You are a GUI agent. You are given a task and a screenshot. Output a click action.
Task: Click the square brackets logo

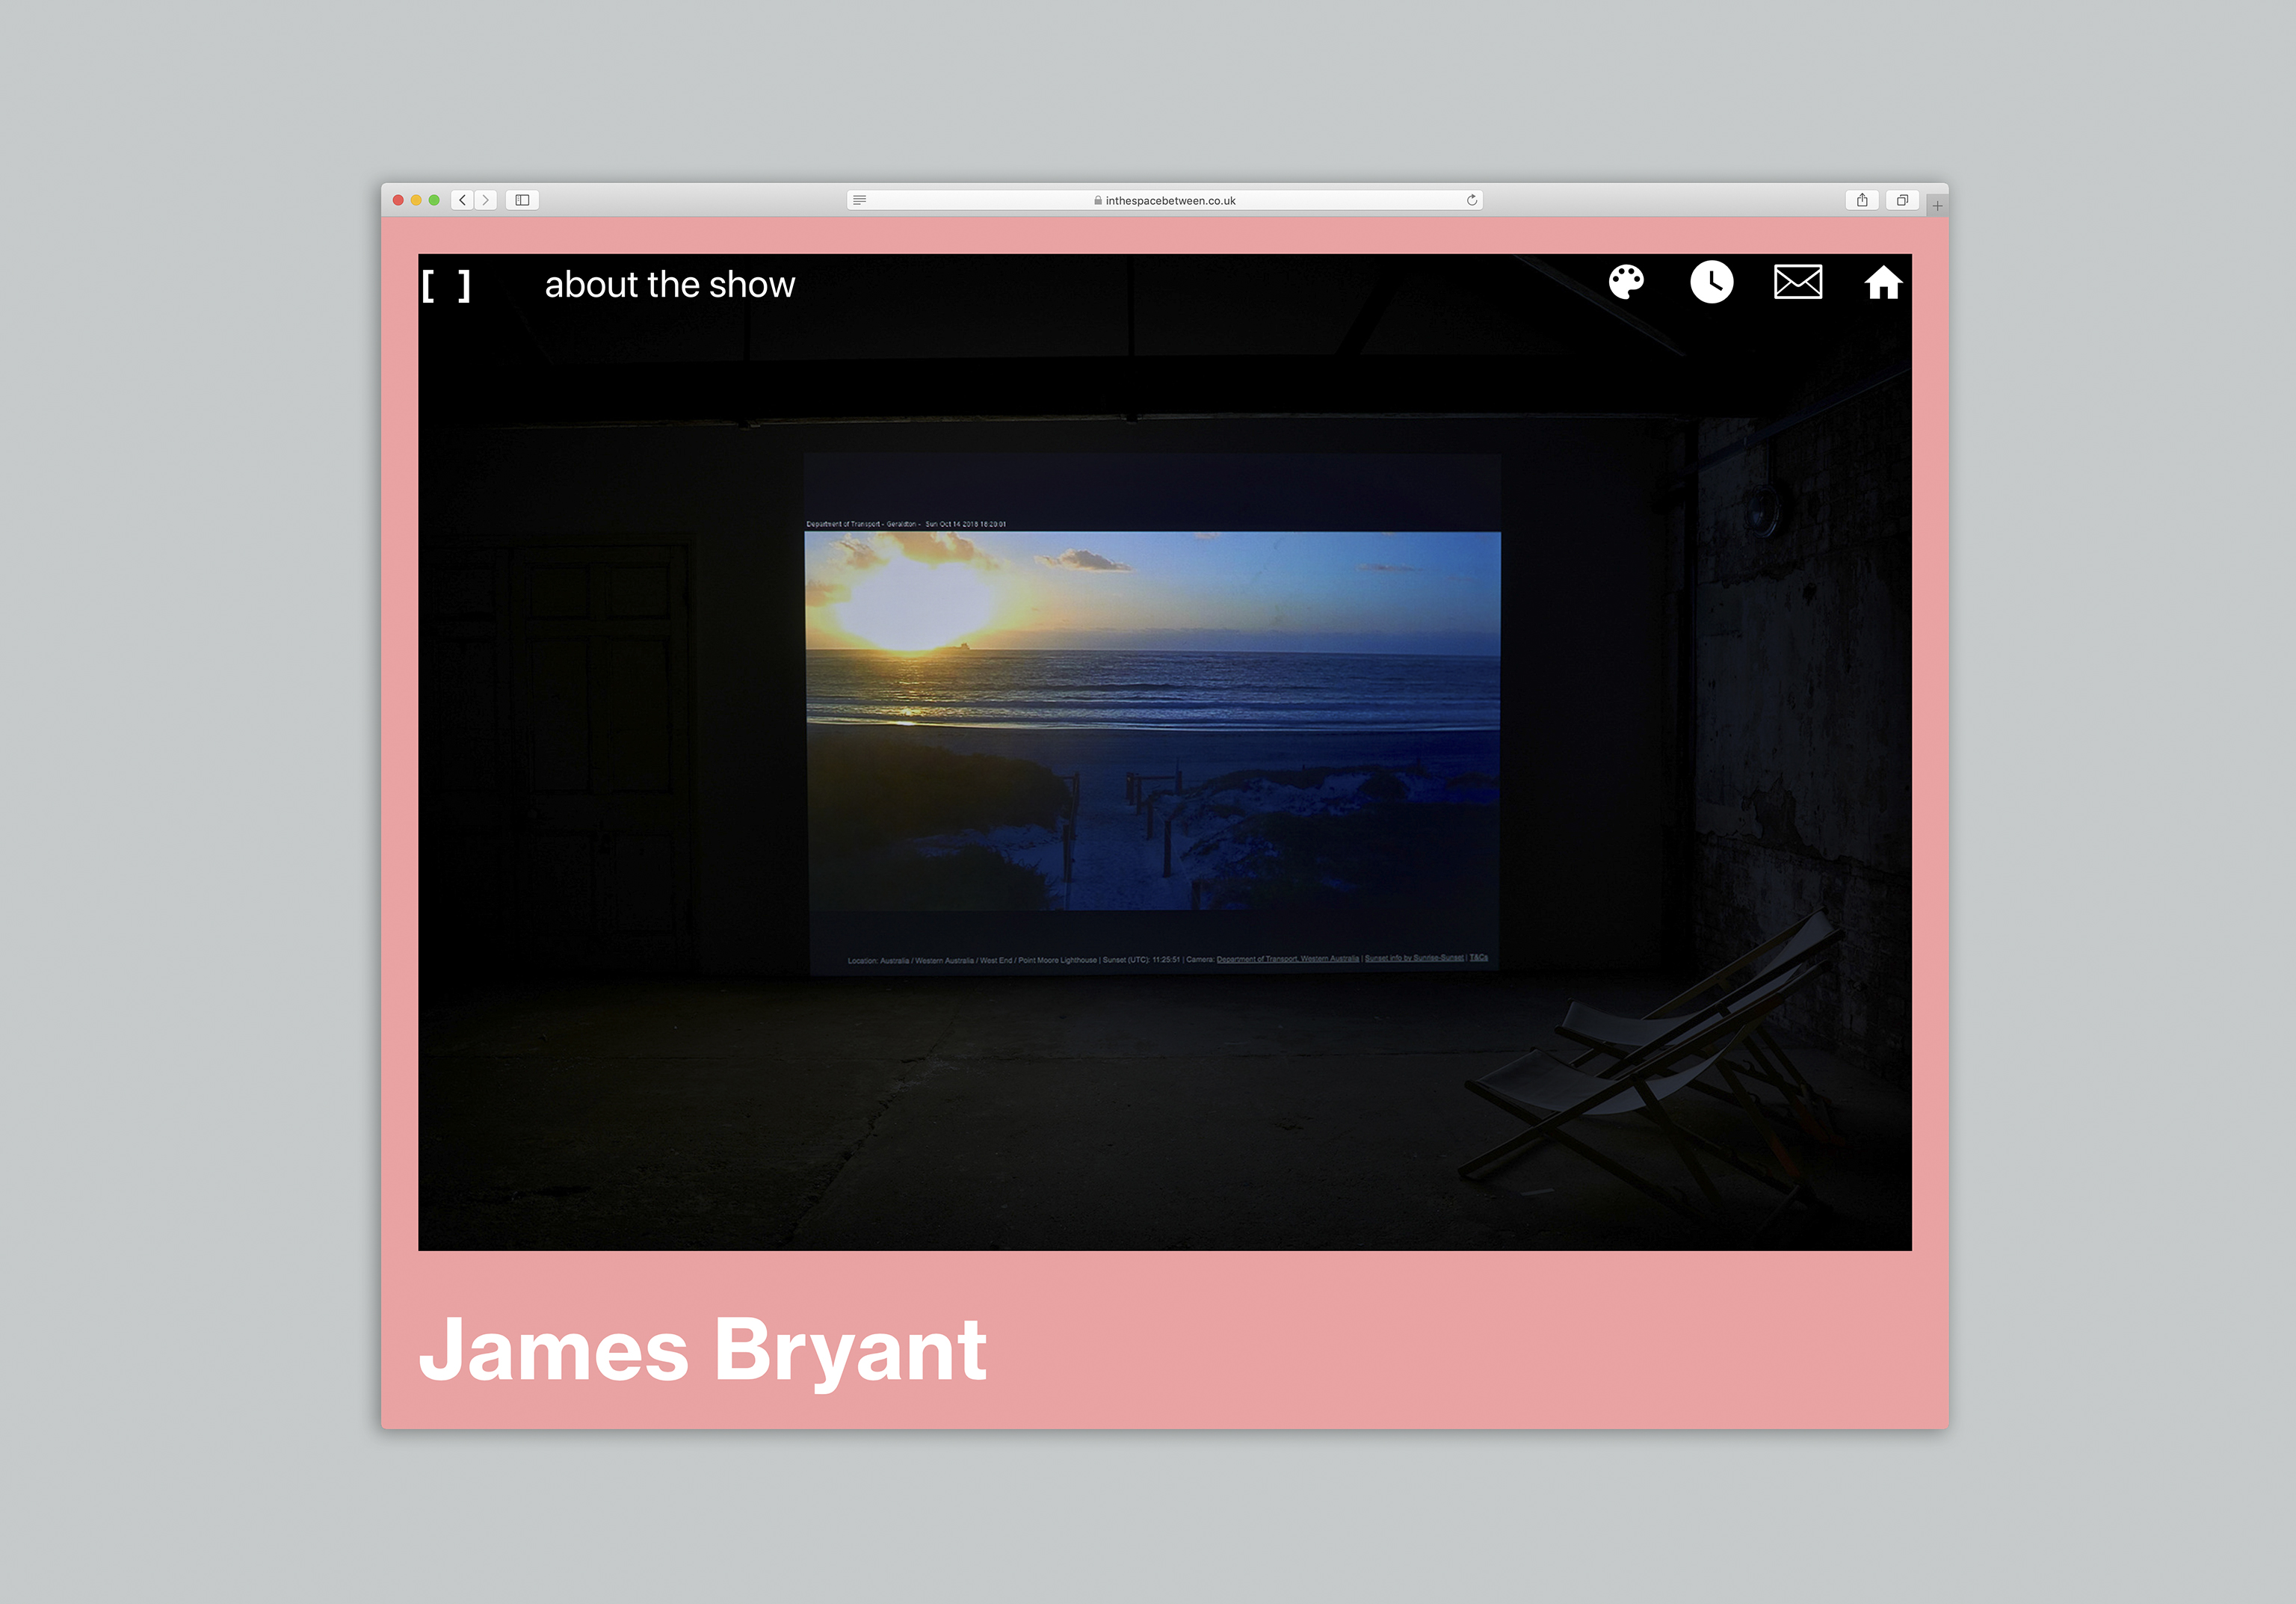(x=446, y=286)
